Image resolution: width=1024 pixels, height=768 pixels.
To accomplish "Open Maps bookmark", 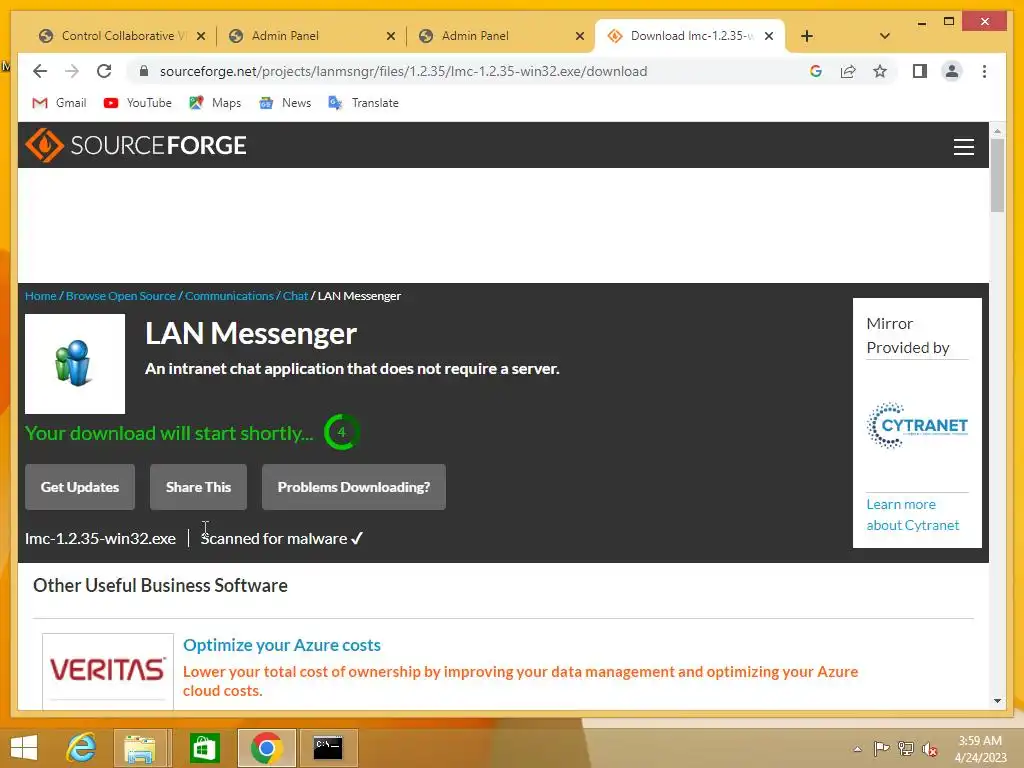I will pyautogui.click(x=215, y=103).
